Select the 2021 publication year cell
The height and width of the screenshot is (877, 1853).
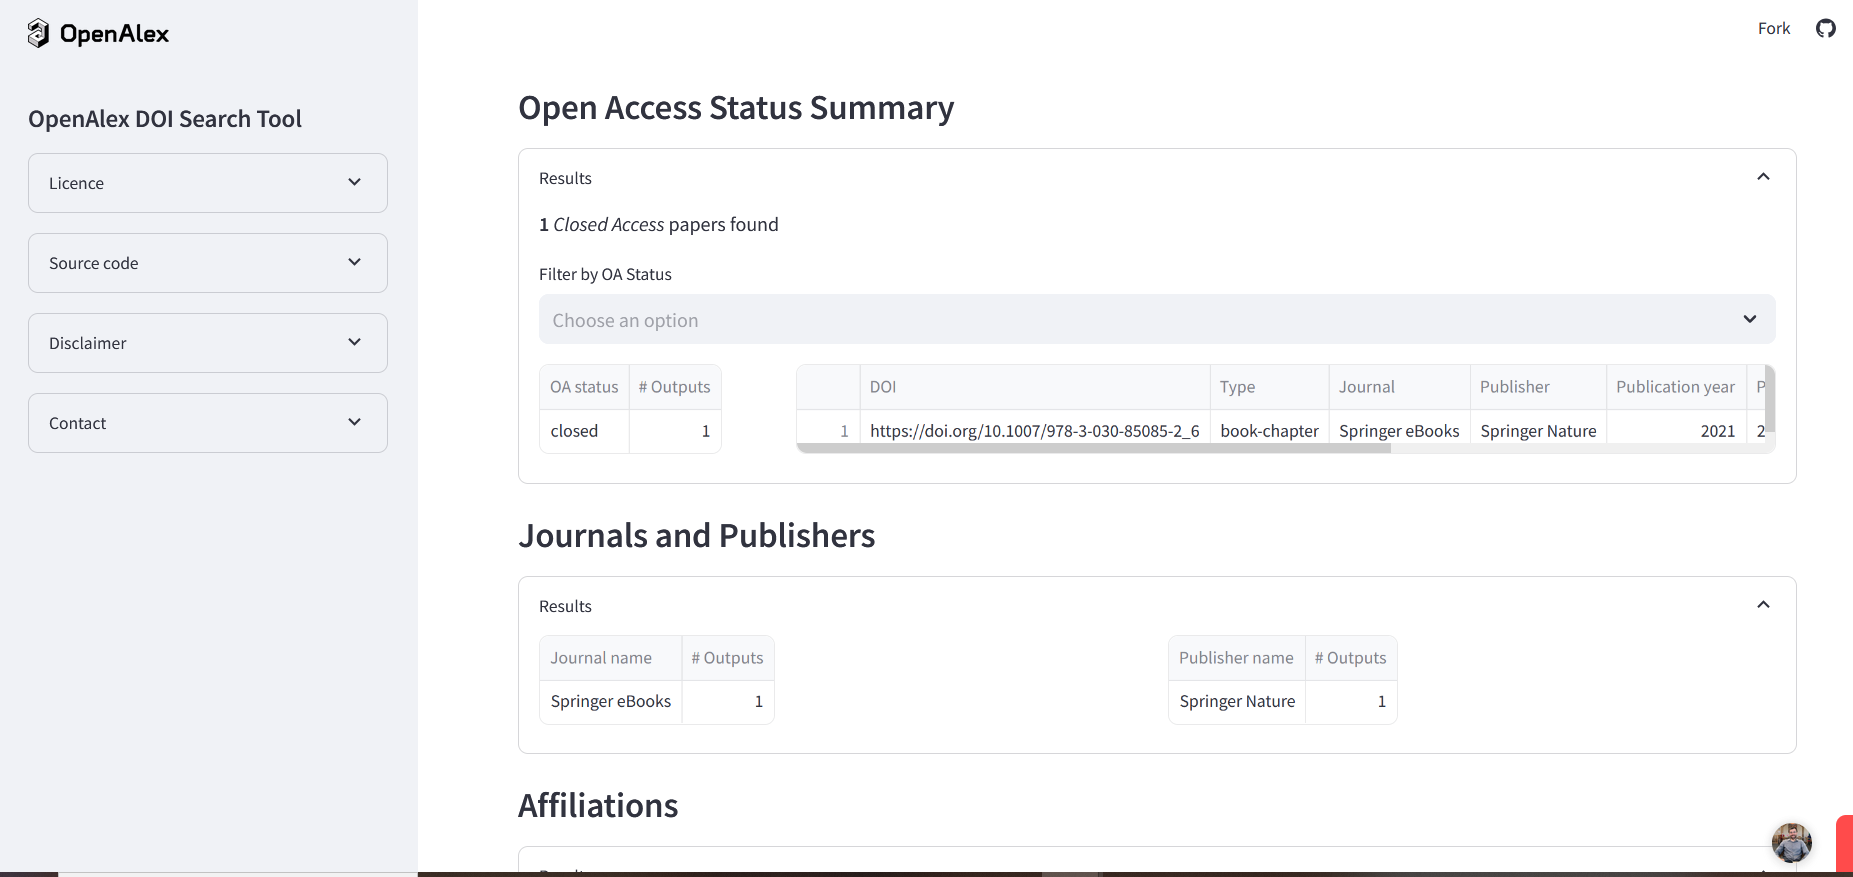pyautogui.click(x=1676, y=431)
